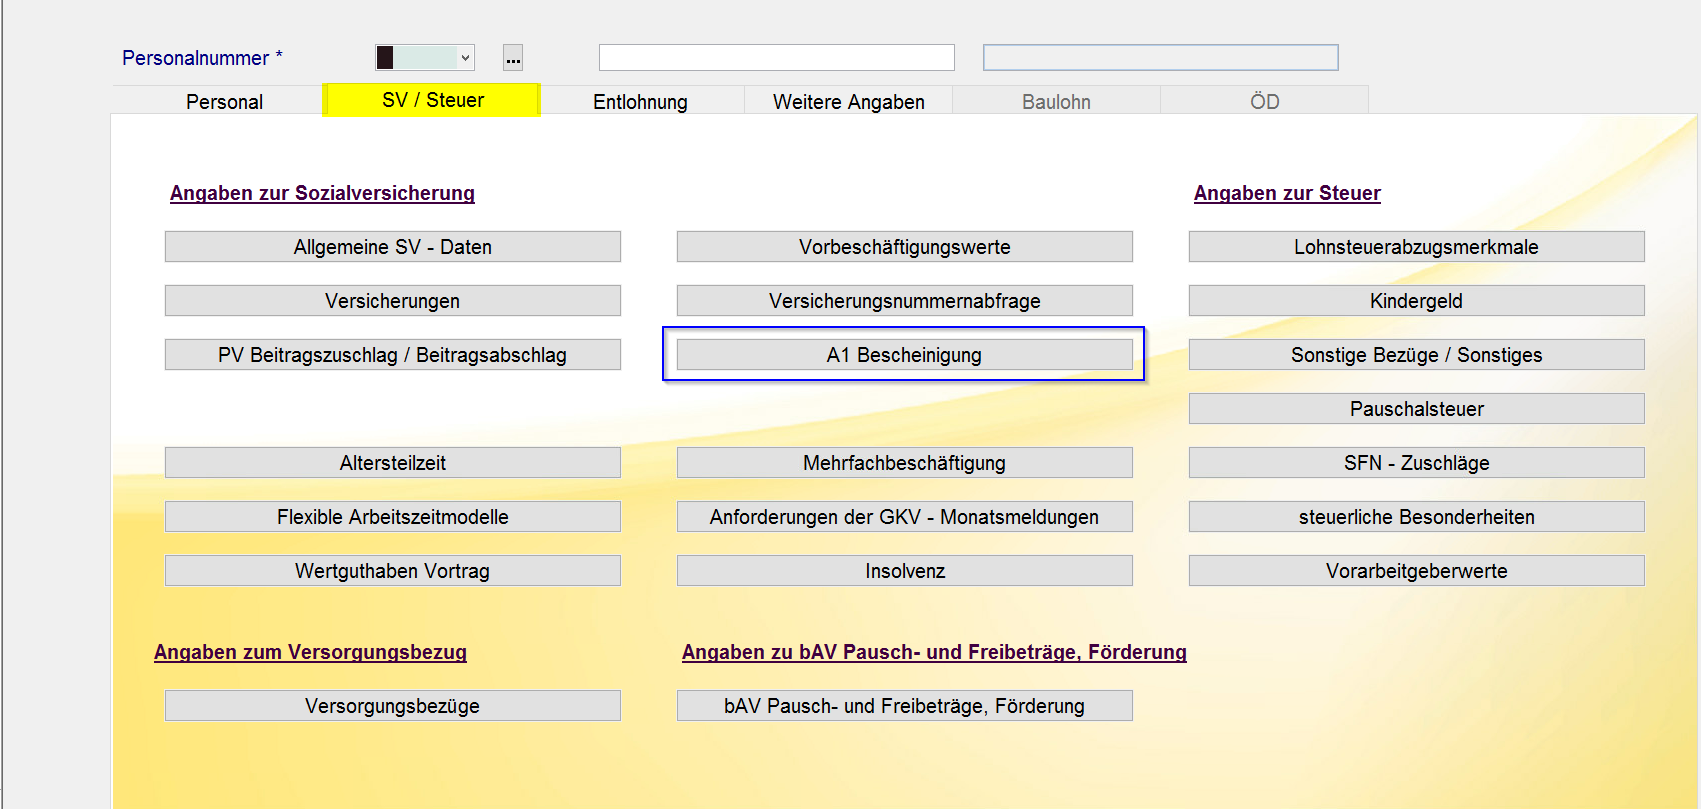Screen dimensions: 1701x809
Task: Switch to the Personal tab
Action: pos(224,101)
